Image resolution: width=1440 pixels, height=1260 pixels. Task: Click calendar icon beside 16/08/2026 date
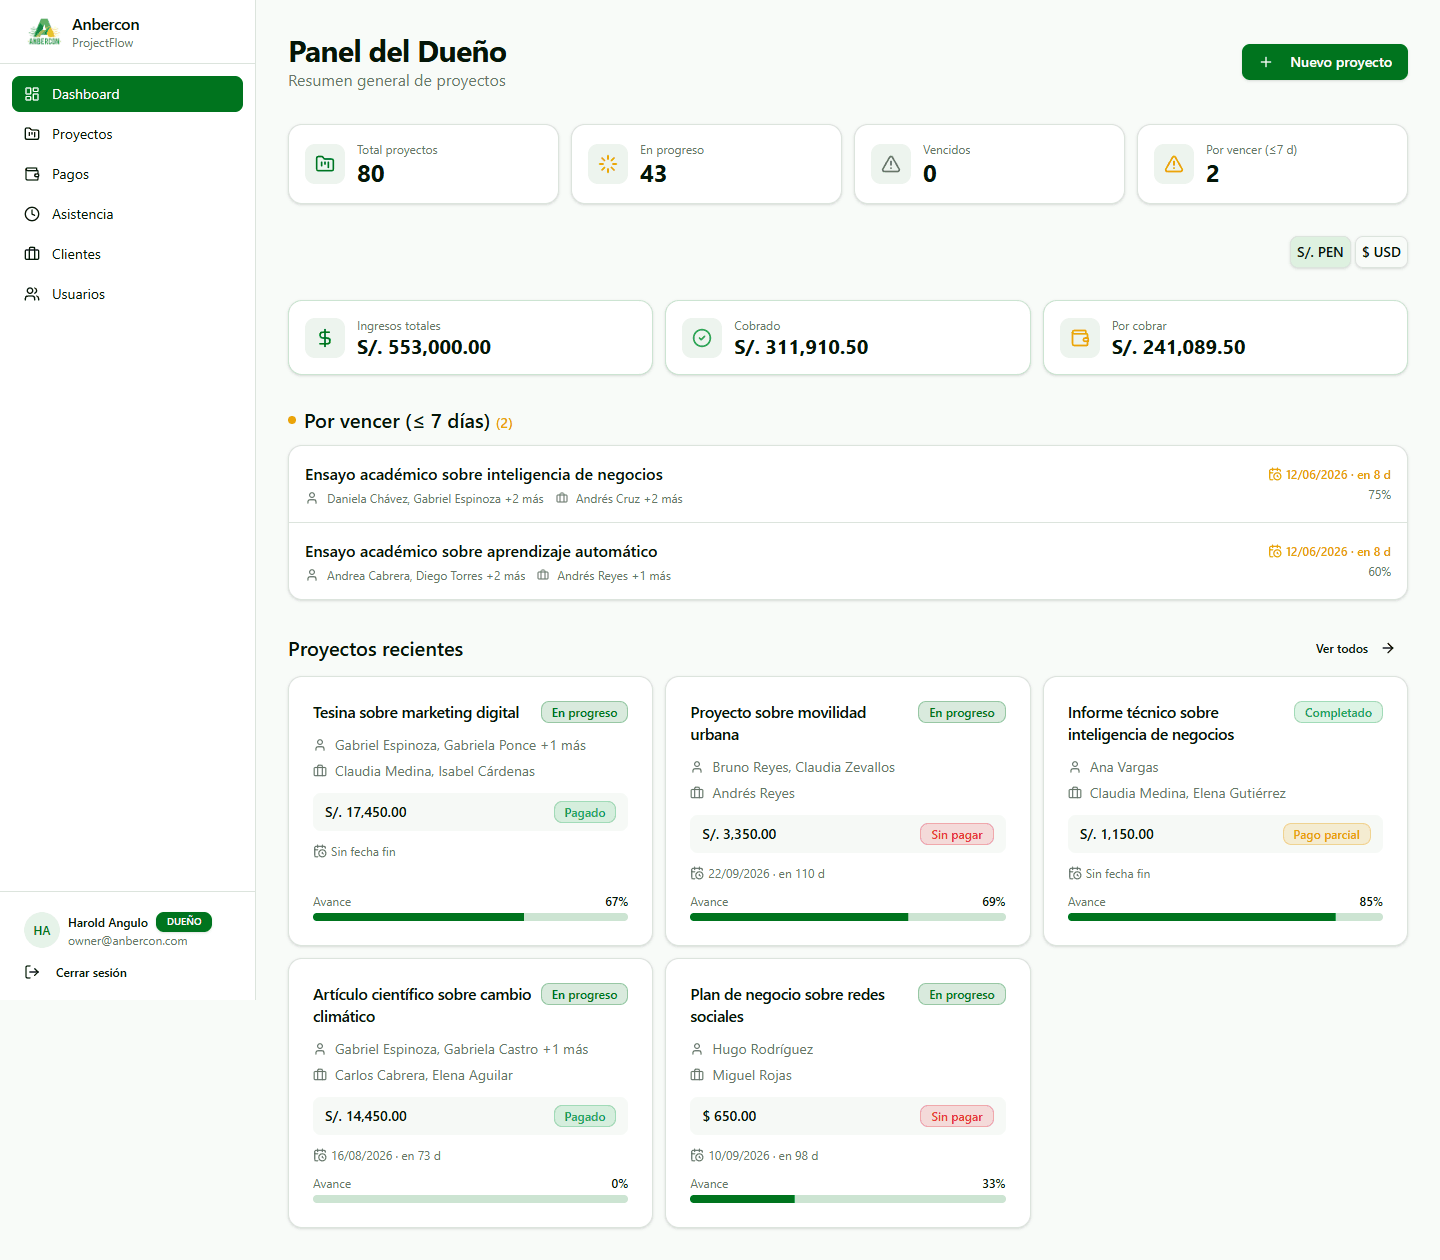(320, 1156)
